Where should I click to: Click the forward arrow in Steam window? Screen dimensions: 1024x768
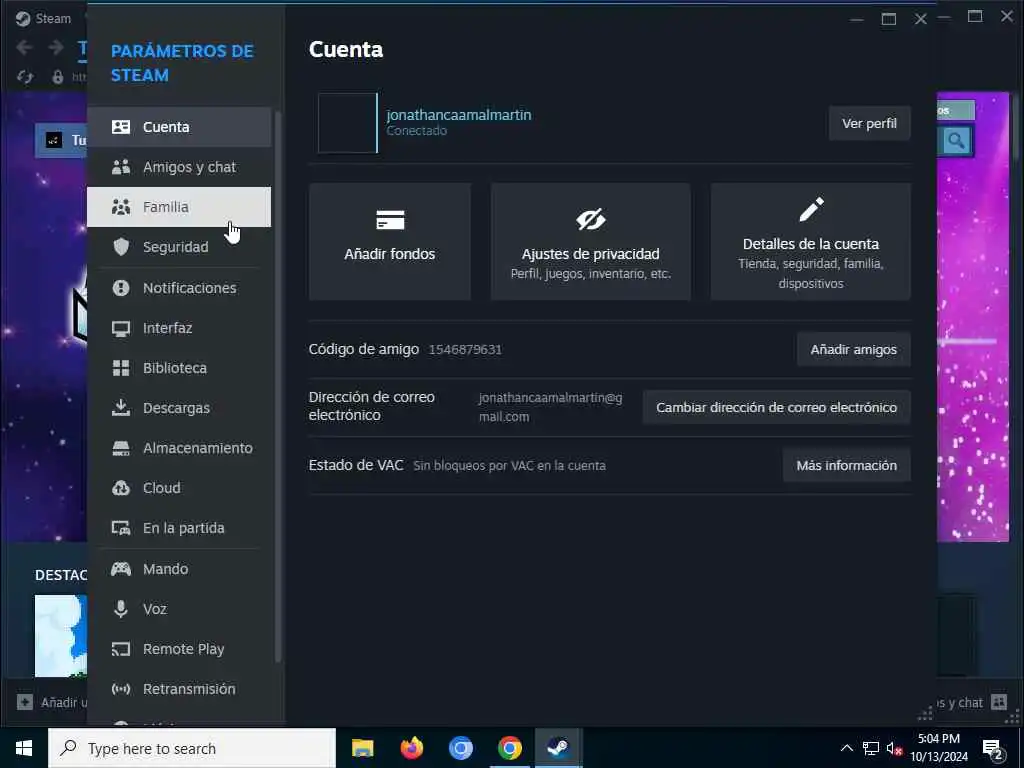coord(56,47)
